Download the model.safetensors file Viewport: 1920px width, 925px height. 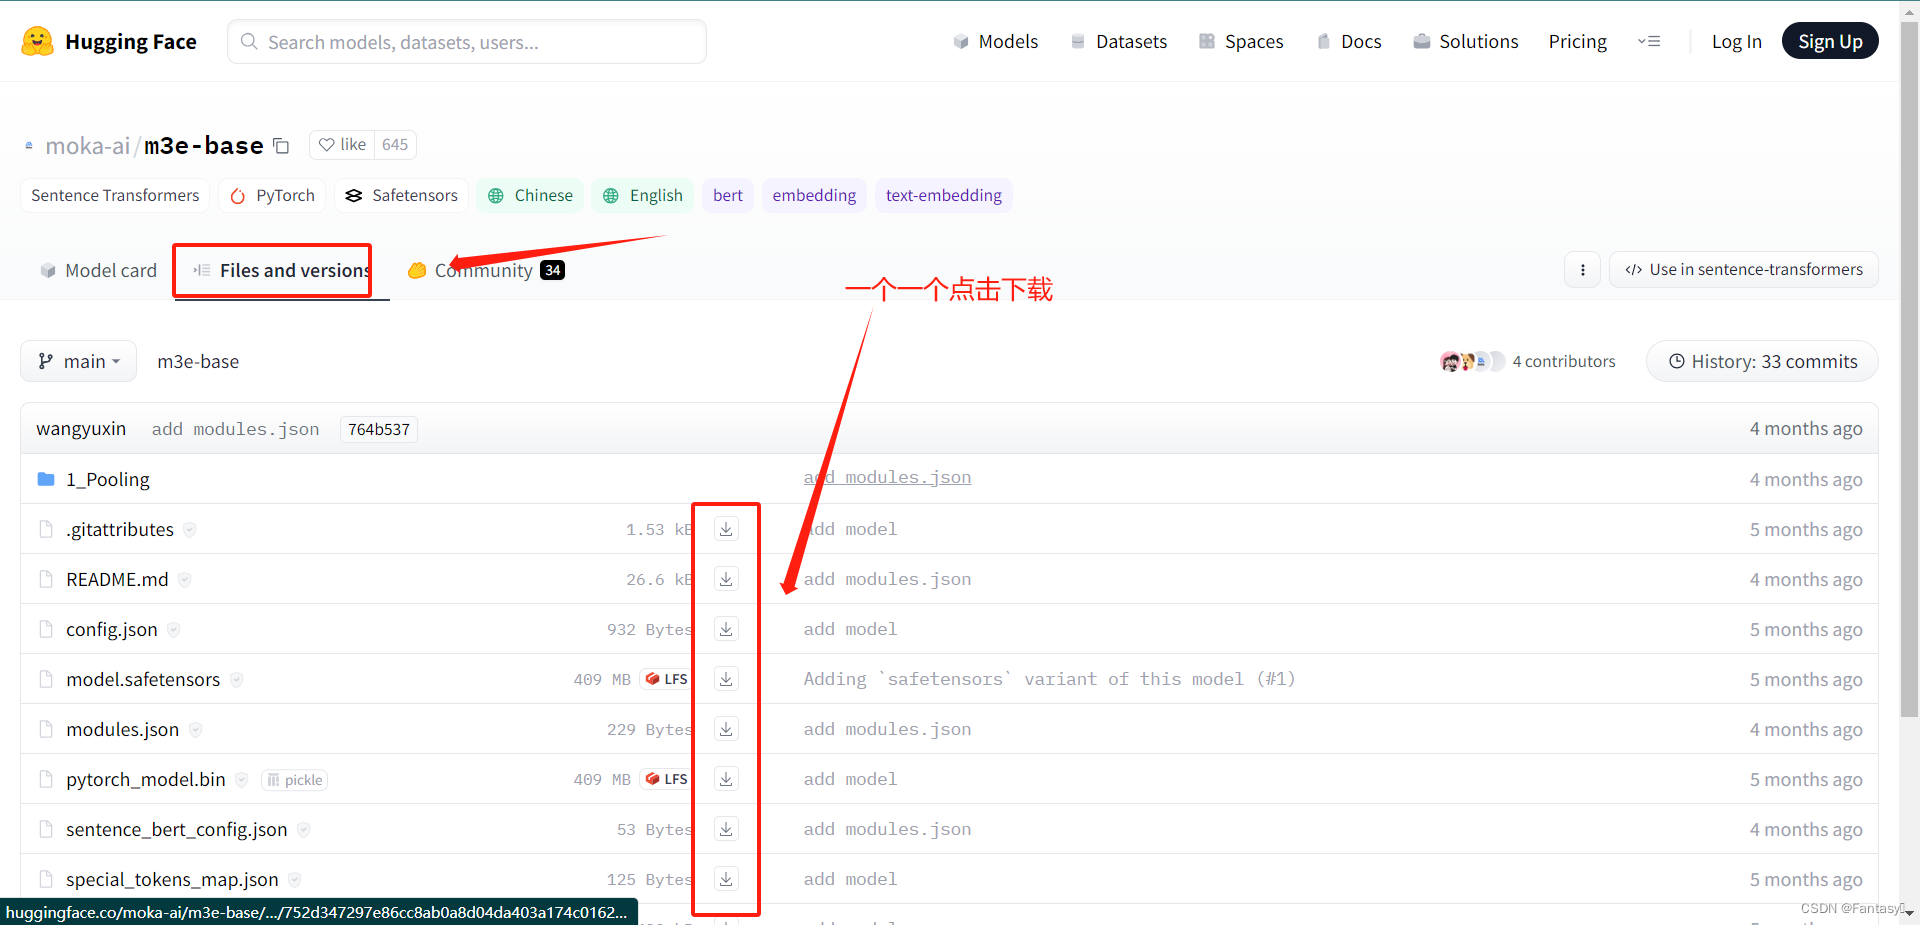pyautogui.click(x=726, y=679)
